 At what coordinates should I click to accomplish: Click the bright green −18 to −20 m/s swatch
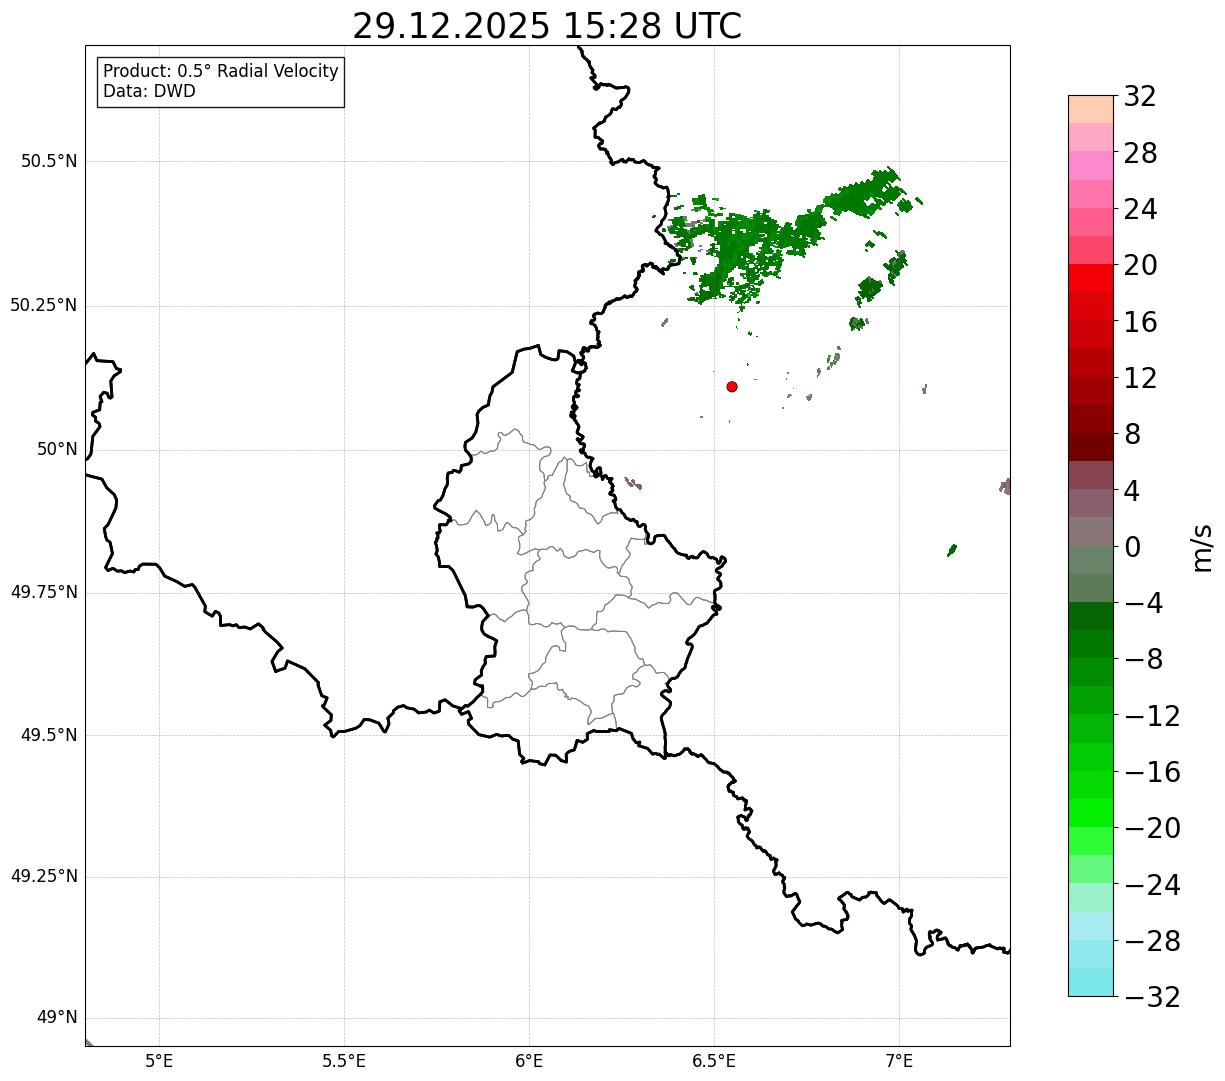tap(1091, 813)
